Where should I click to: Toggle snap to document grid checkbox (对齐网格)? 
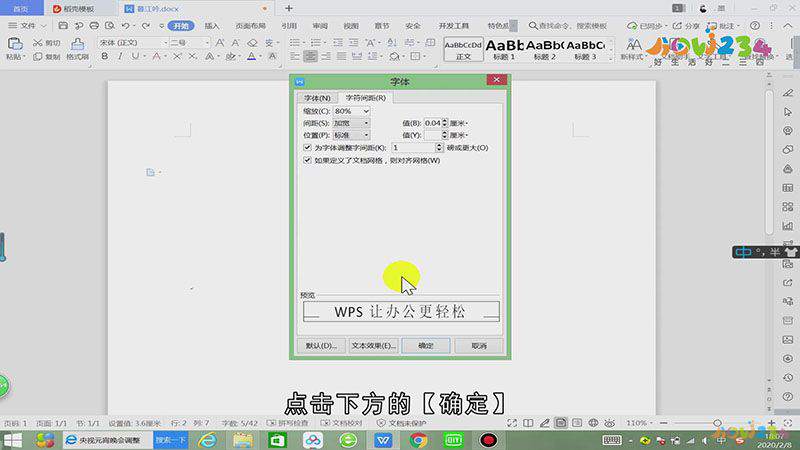(307, 160)
